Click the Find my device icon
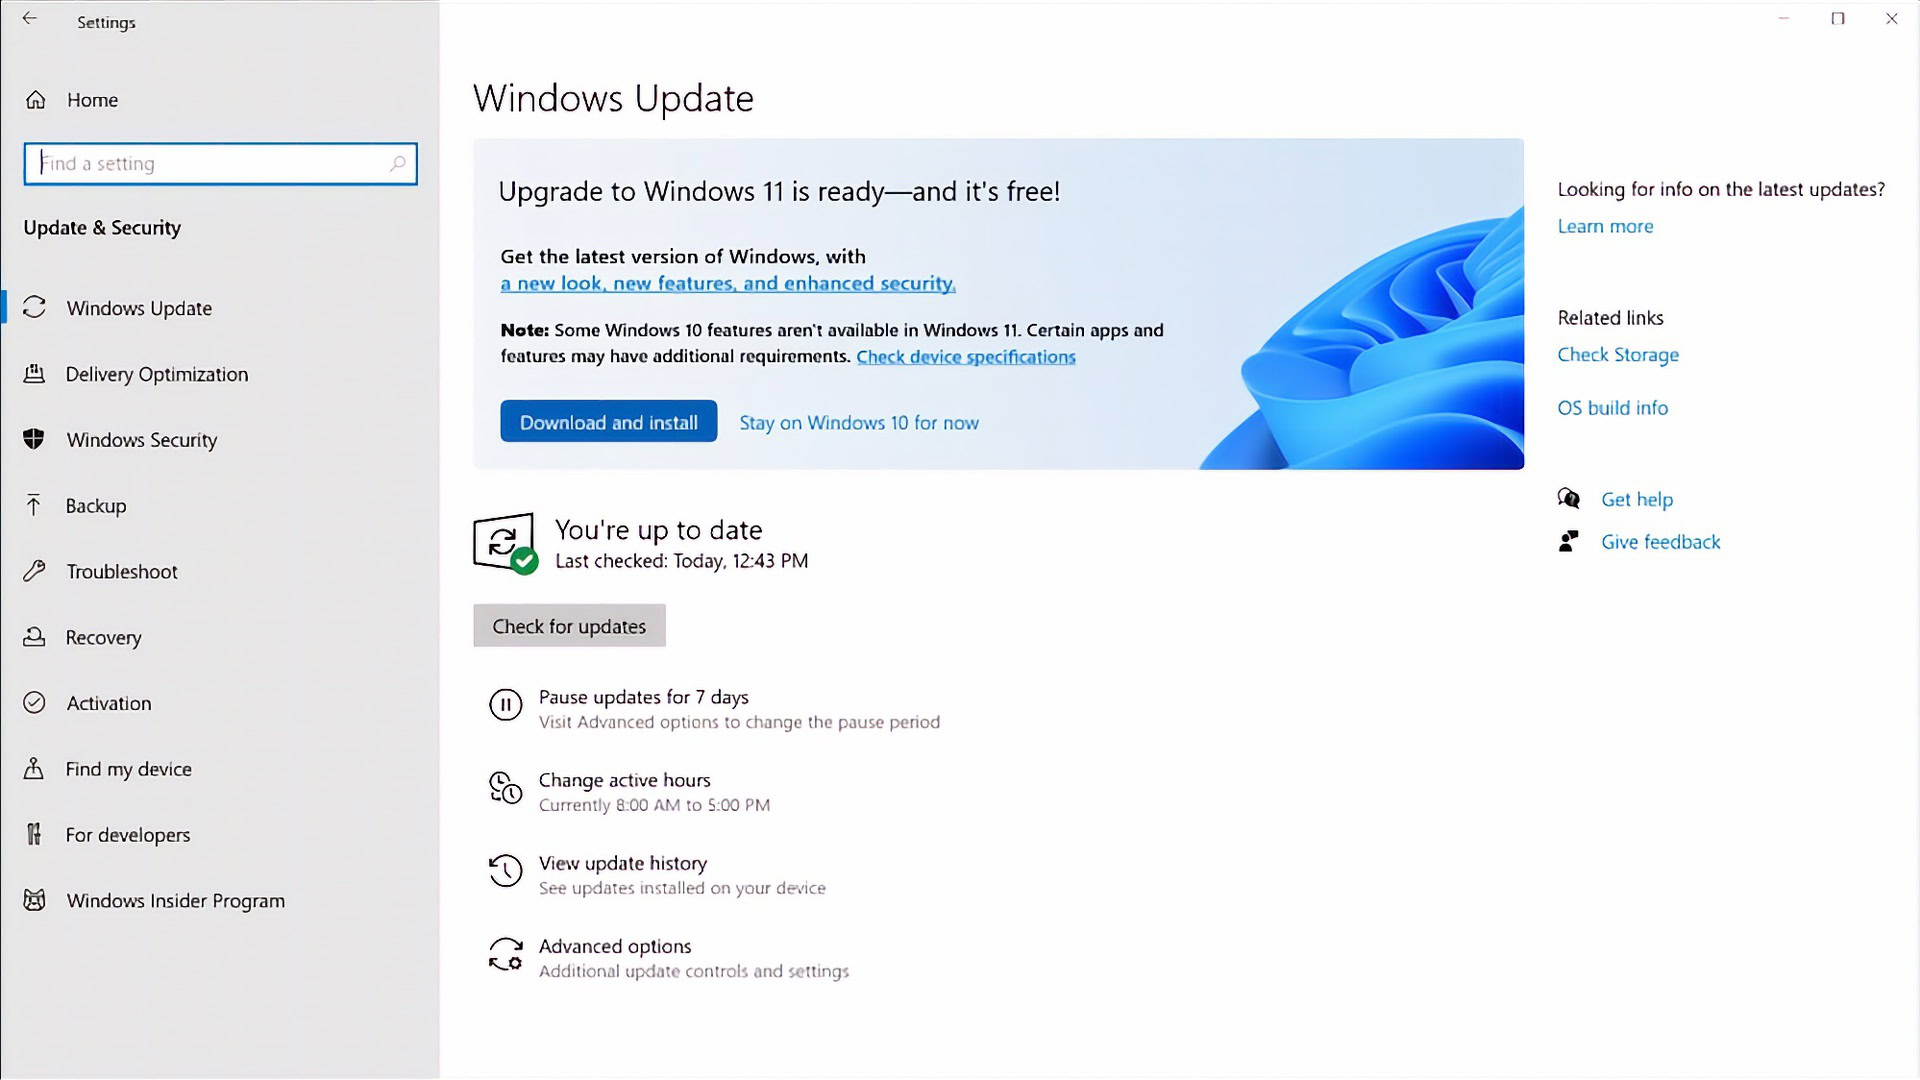The image size is (1920, 1080). coord(36,769)
